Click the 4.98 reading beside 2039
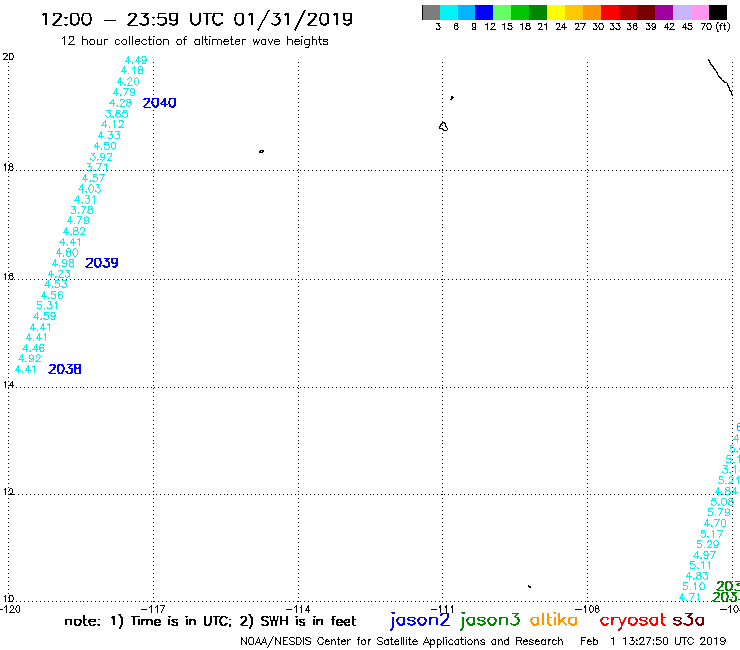 coord(63,263)
